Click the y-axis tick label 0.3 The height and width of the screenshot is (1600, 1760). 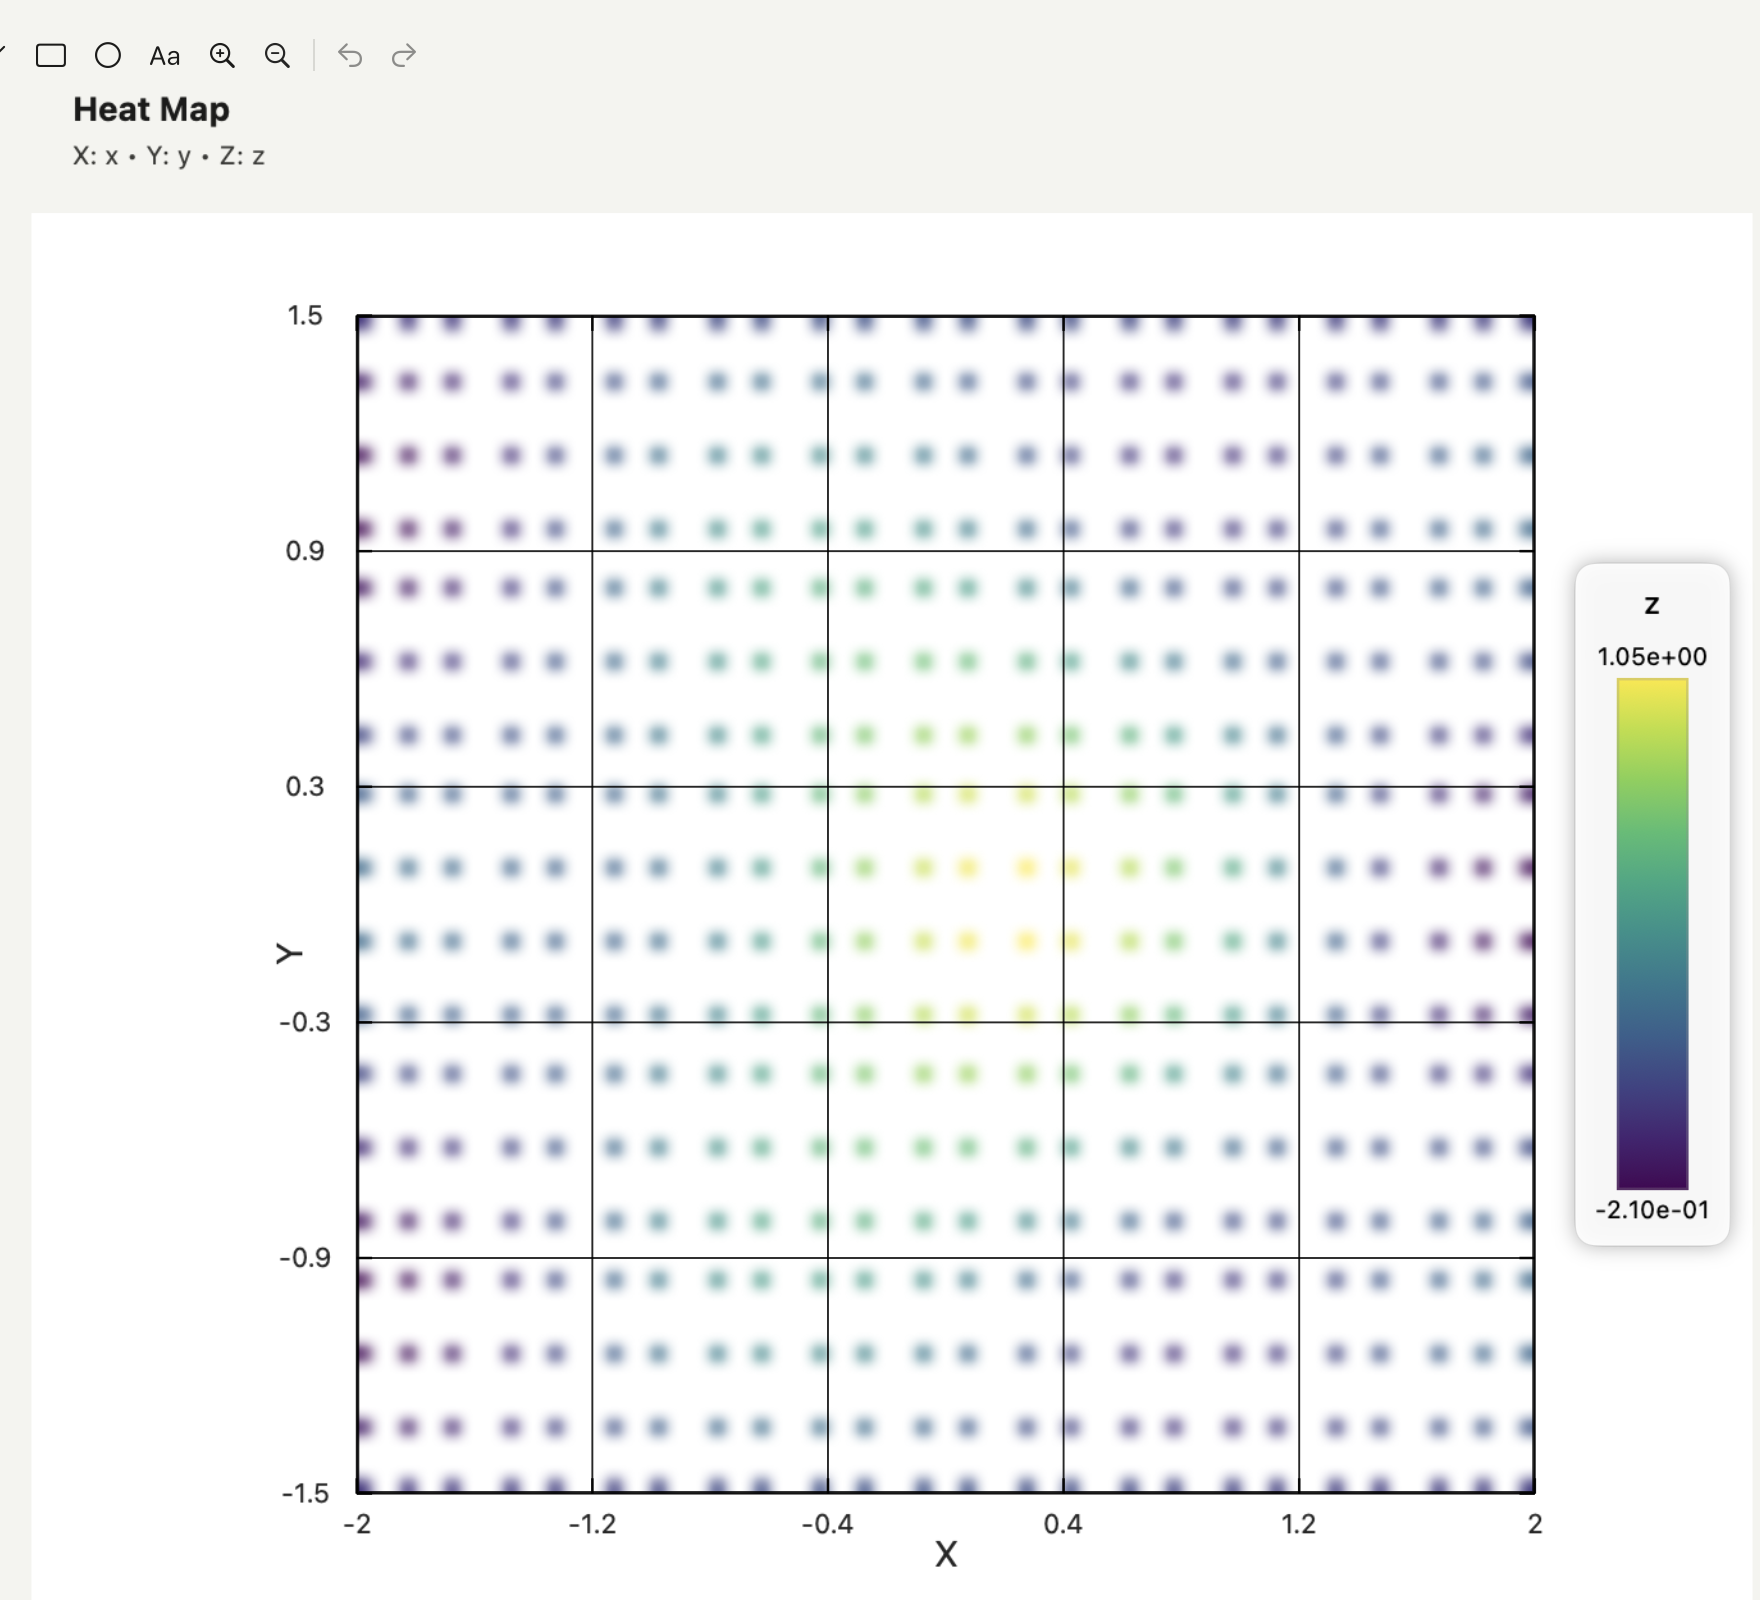coord(305,787)
